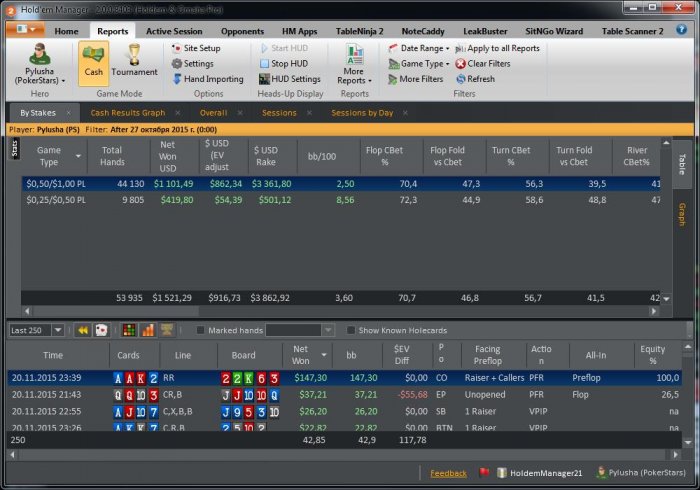Click the playing card replayer icon

[x=102, y=330]
